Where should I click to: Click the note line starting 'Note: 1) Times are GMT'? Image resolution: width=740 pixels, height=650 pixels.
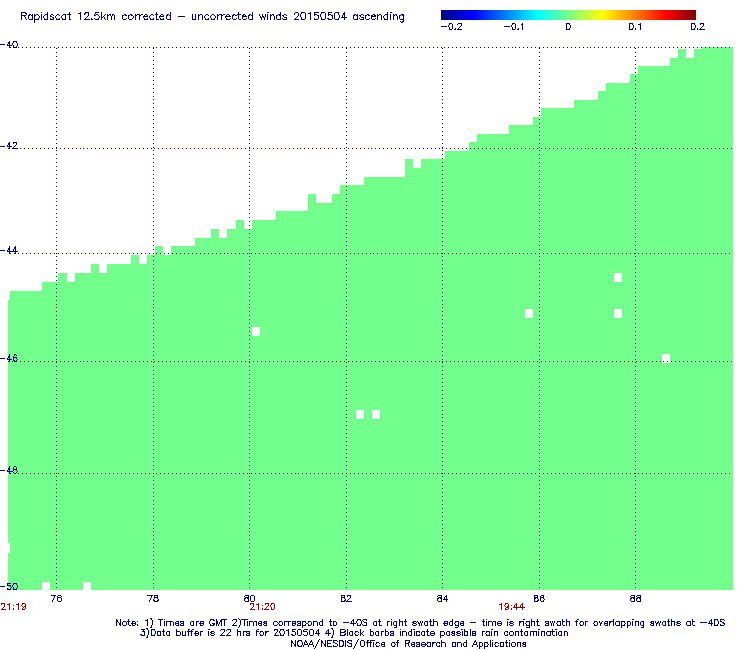[420, 623]
